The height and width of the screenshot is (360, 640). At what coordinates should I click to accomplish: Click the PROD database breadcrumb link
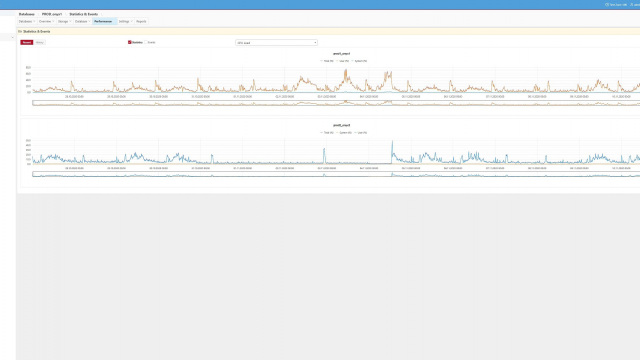click(x=52, y=14)
